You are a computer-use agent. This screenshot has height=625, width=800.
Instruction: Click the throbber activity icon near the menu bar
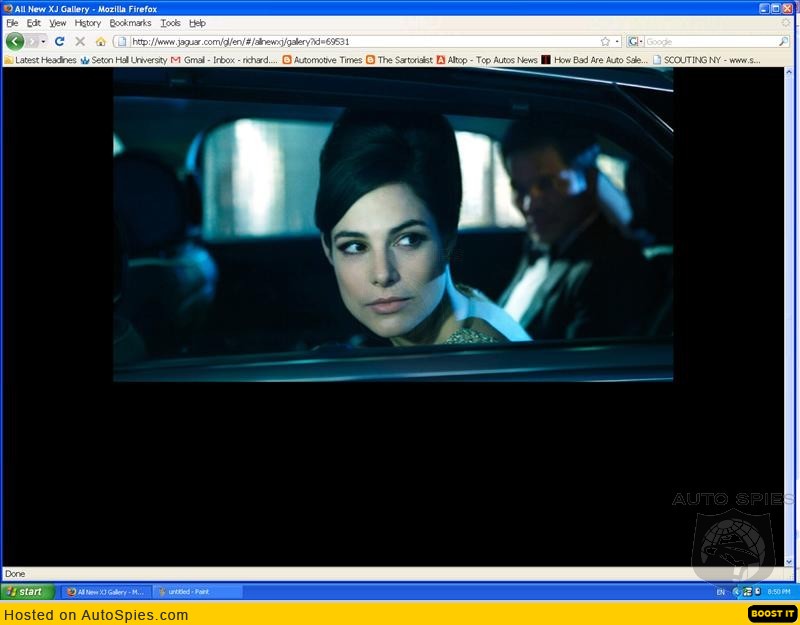(786, 23)
